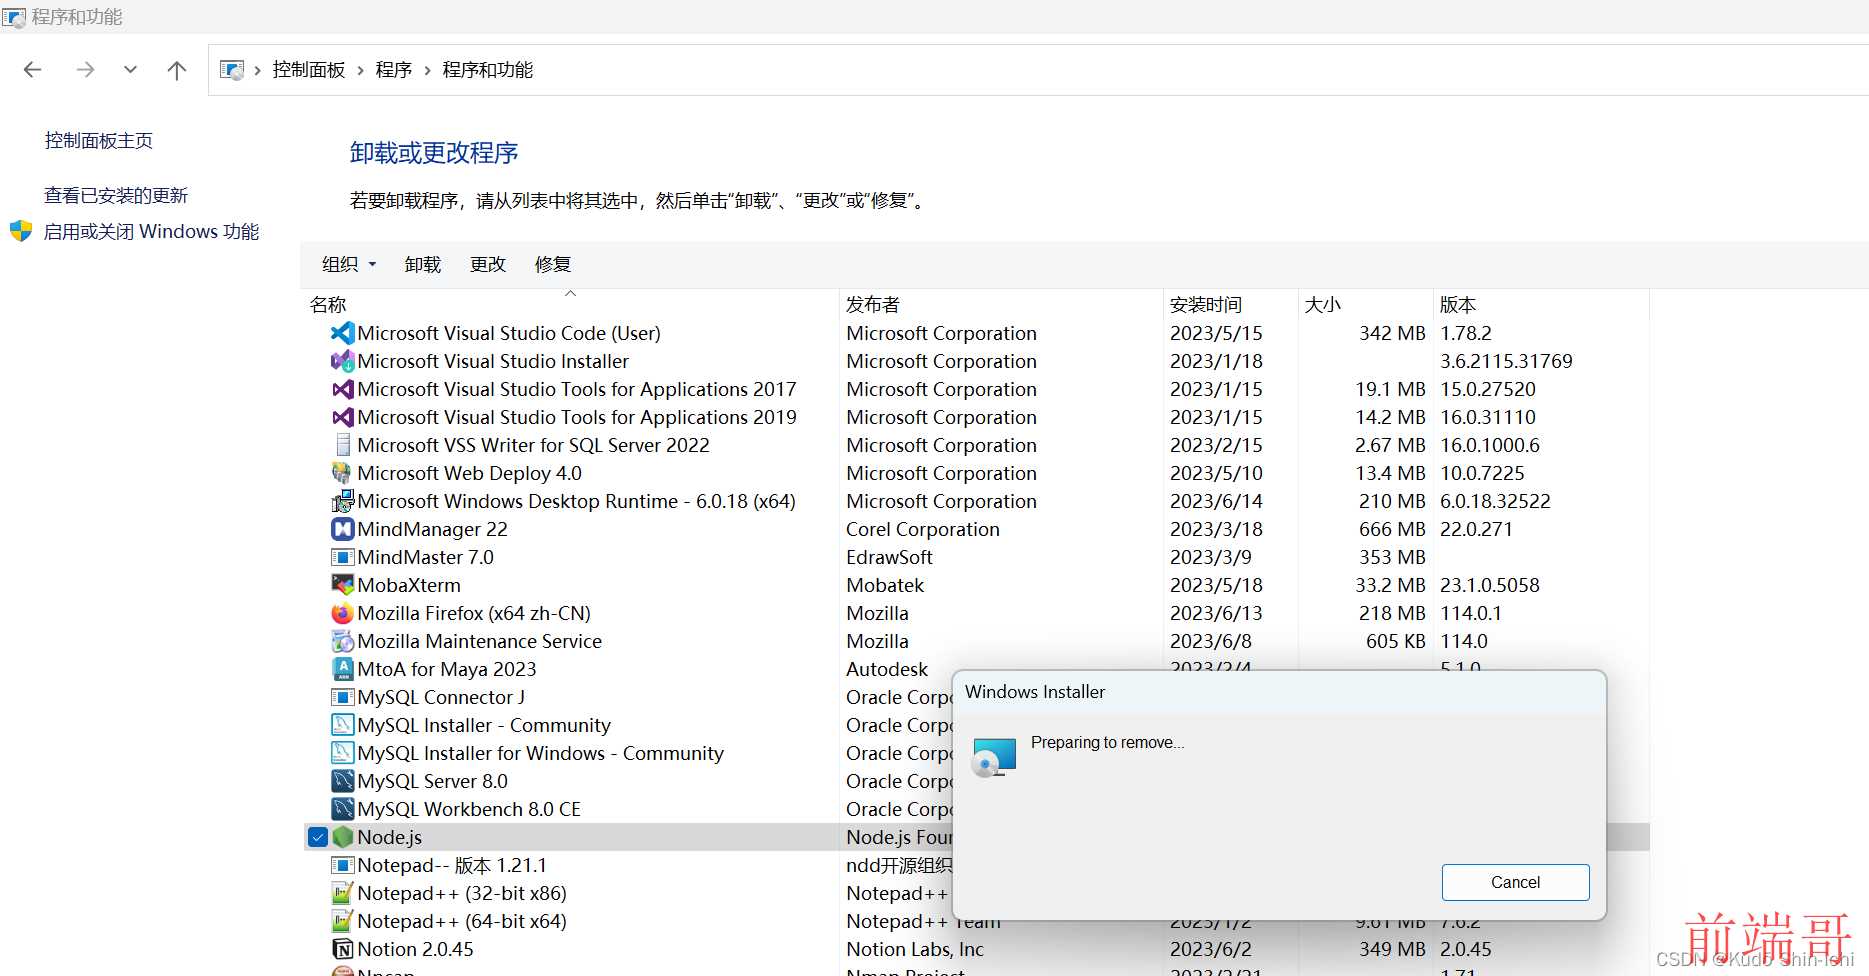Open 控制面板主页 link
1869x976 pixels.
coord(99,141)
